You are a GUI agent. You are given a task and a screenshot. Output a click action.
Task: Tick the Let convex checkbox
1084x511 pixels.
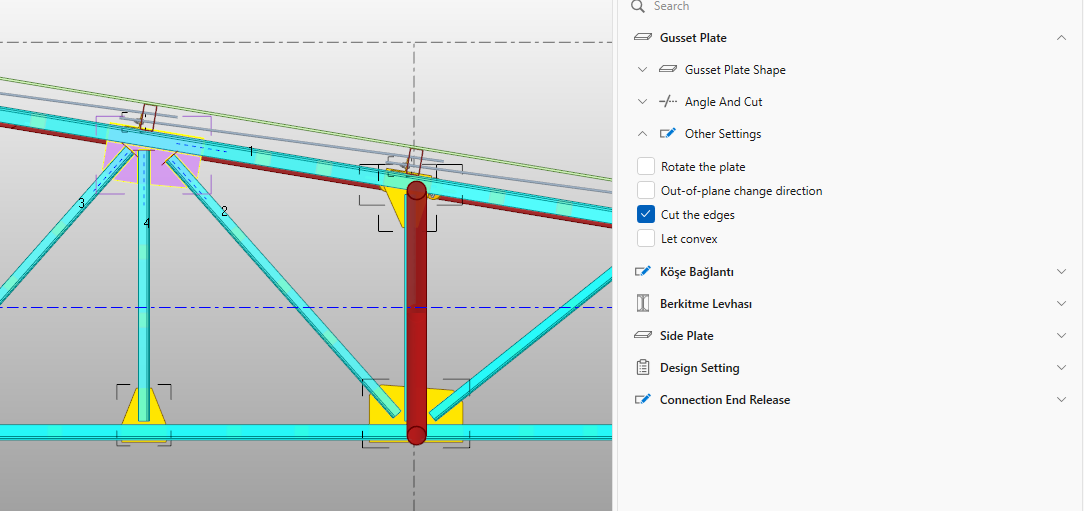pos(646,239)
